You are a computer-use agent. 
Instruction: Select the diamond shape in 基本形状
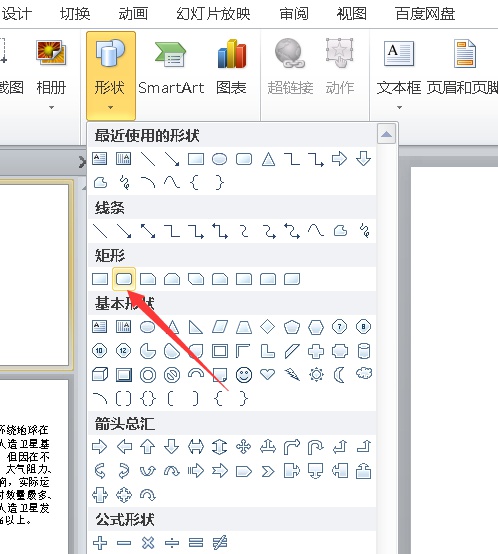(x=267, y=327)
